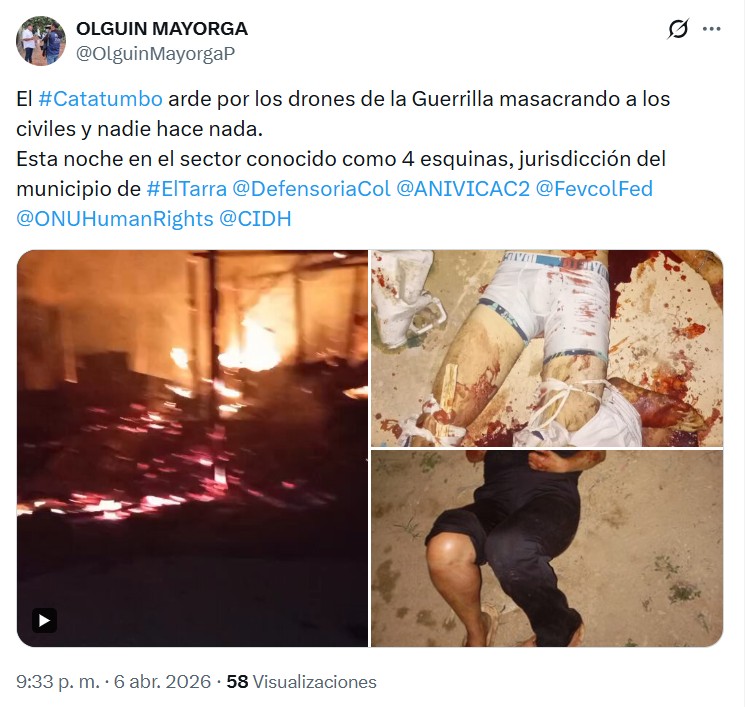747x707 pixels.
Task: Open the fire video thumbnail
Action: [x=192, y=448]
